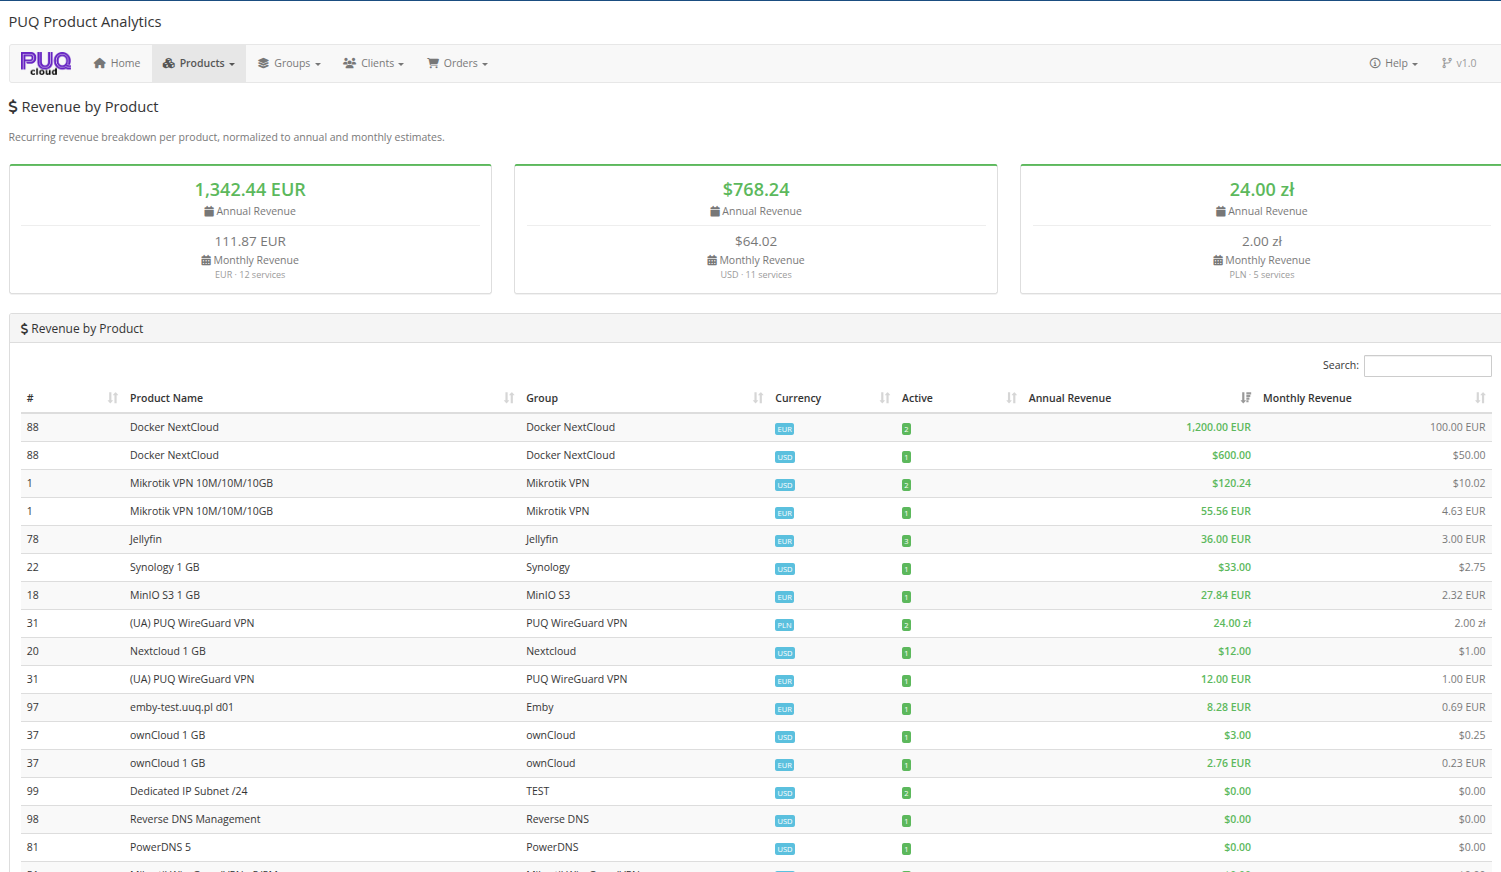Open Orders via the shopping cart icon
The width and height of the screenshot is (1501, 872).
point(432,62)
